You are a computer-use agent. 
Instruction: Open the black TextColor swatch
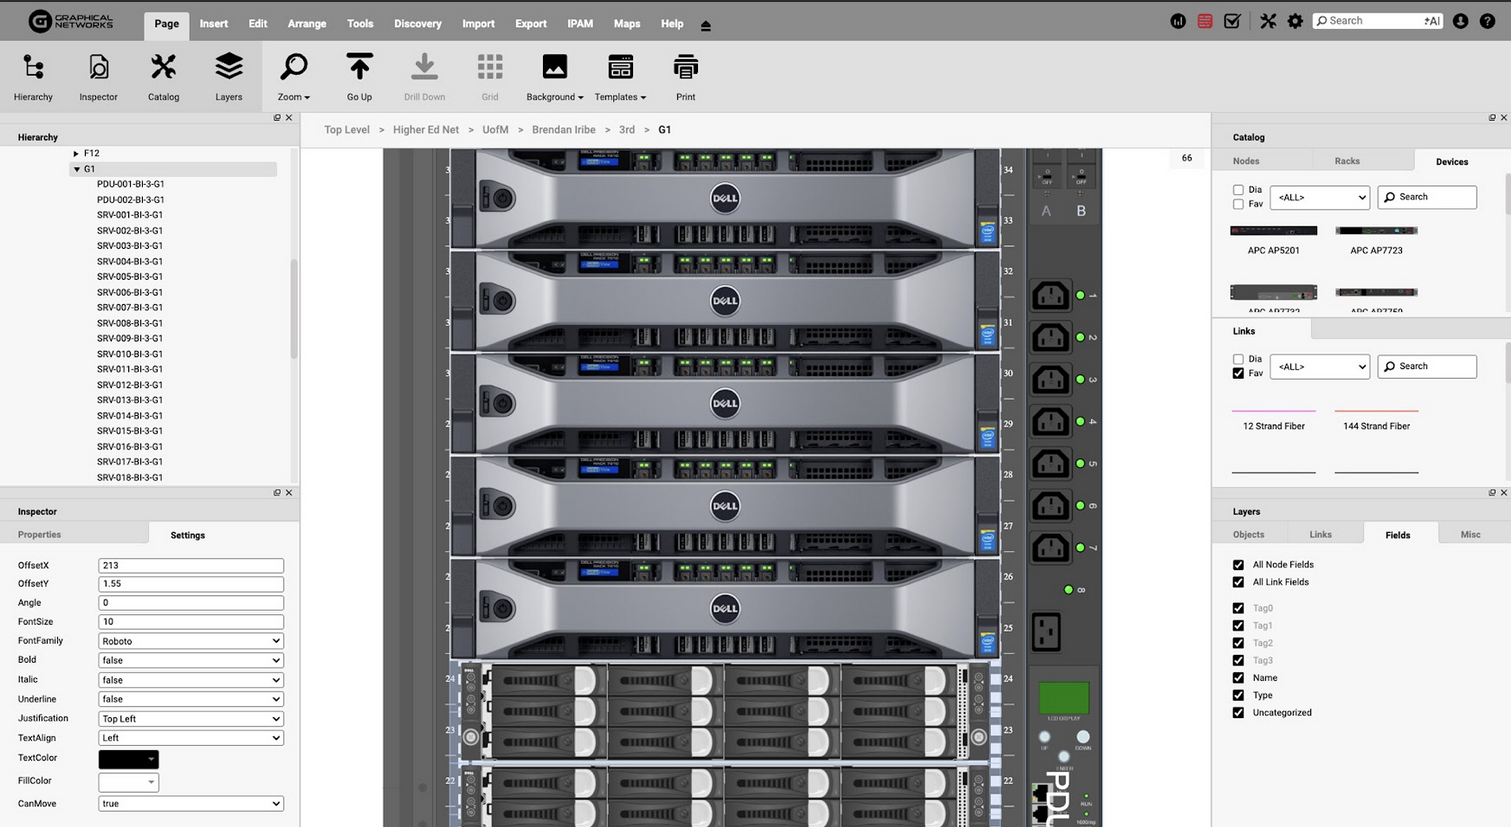128,759
